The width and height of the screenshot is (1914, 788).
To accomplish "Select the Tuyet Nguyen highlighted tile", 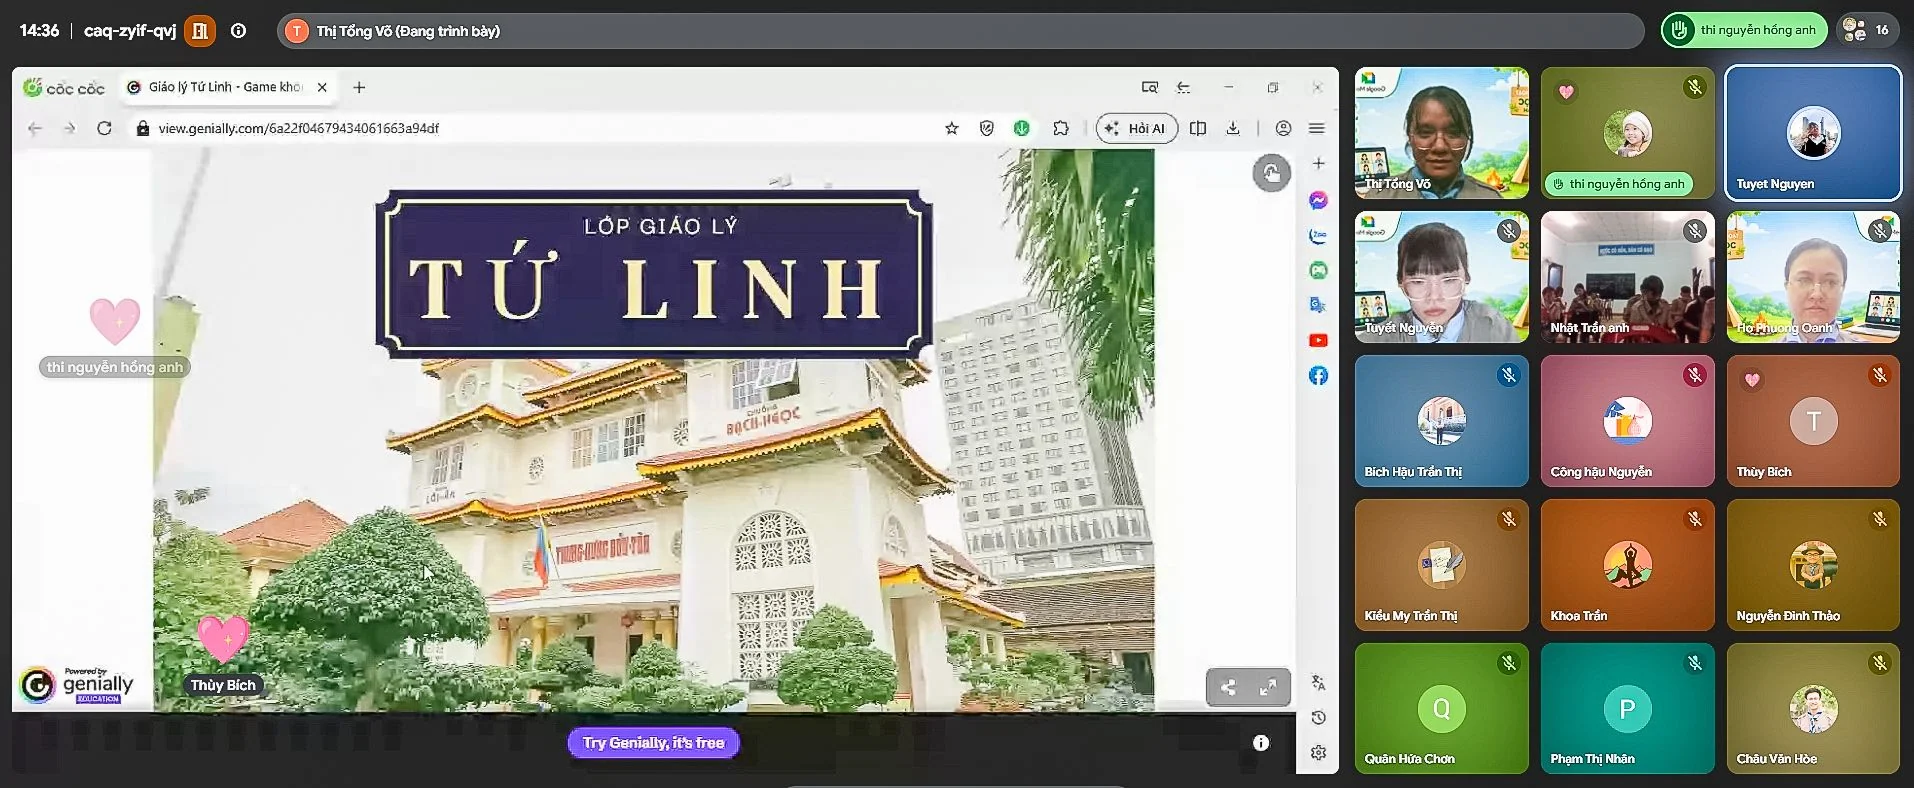I will [x=1813, y=133].
